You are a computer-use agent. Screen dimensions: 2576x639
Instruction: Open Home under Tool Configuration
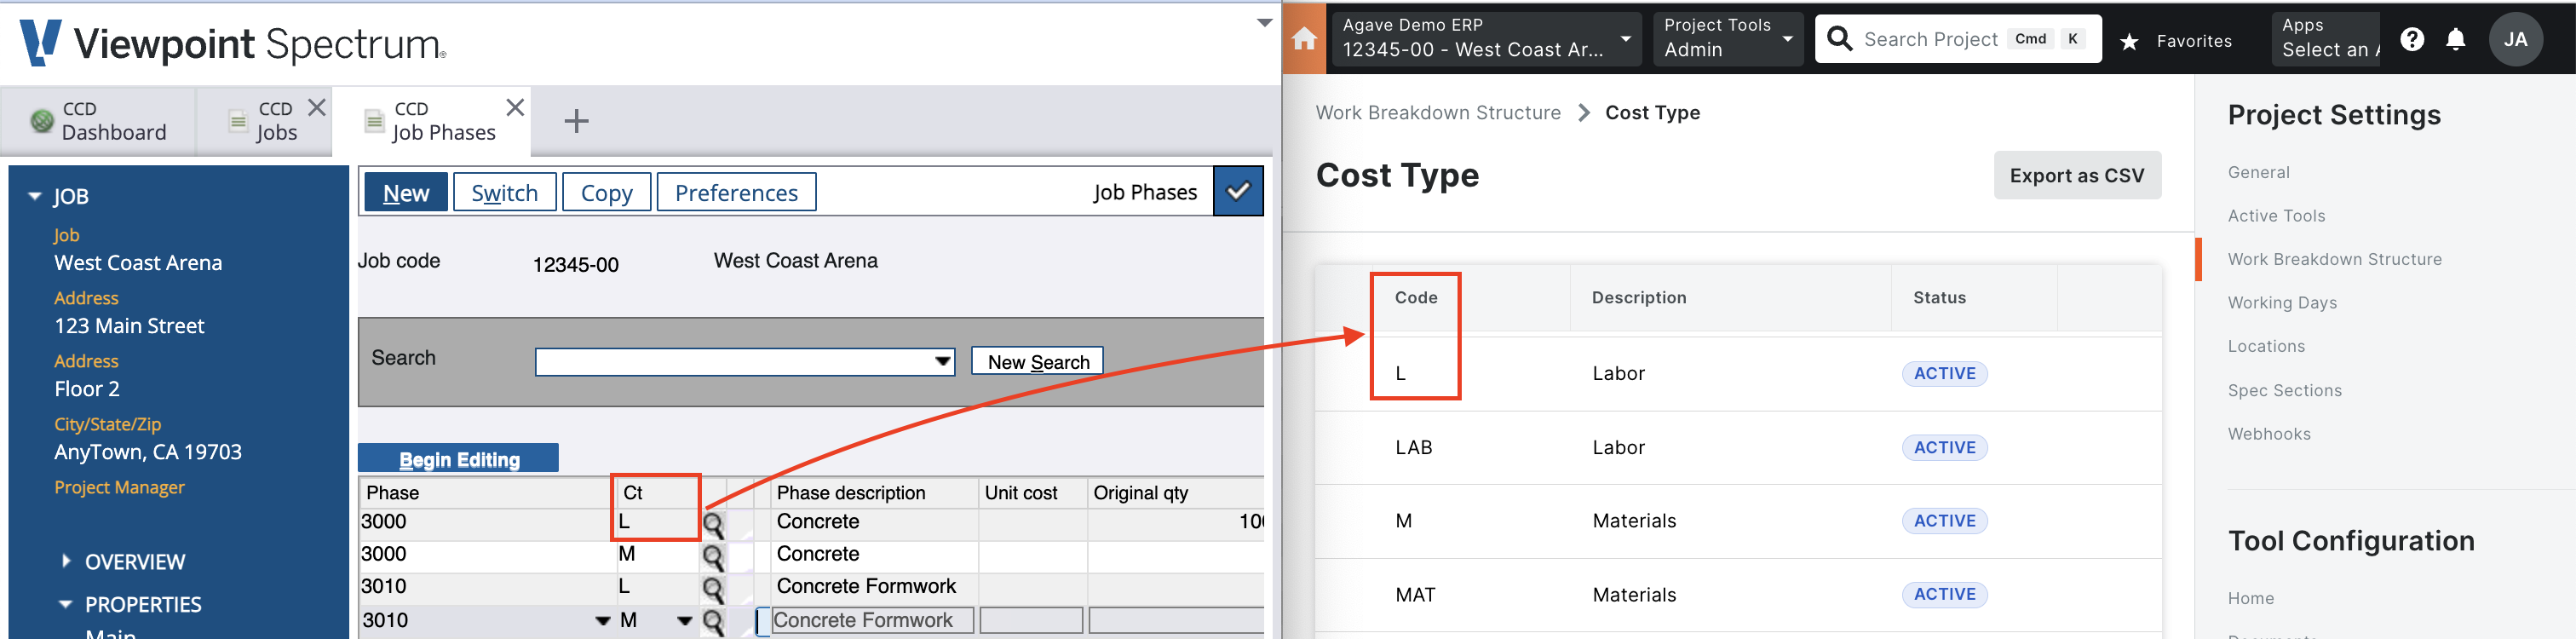click(x=2250, y=598)
